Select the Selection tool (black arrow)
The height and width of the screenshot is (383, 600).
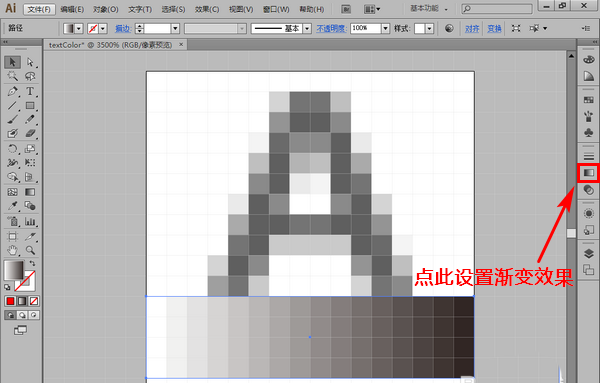(x=12, y=62)
